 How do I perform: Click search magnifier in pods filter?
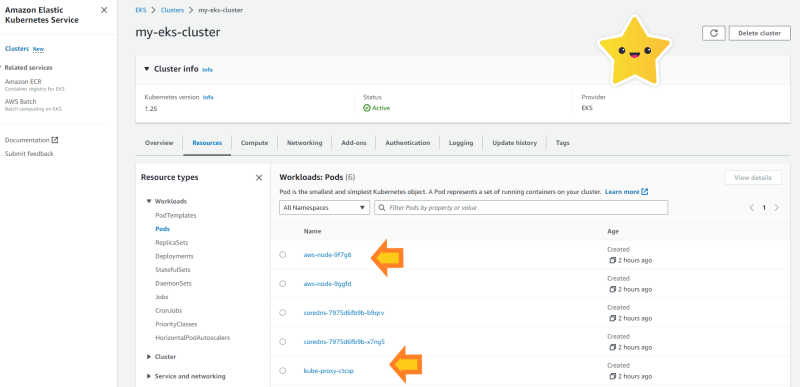pos(382,208)
